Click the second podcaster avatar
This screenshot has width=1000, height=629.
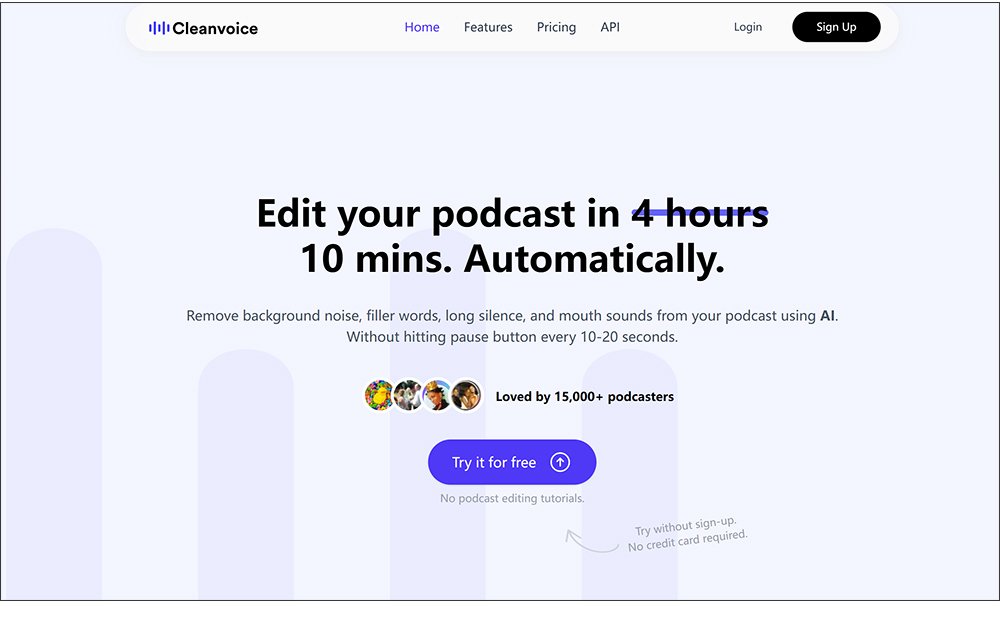point(409,395)
